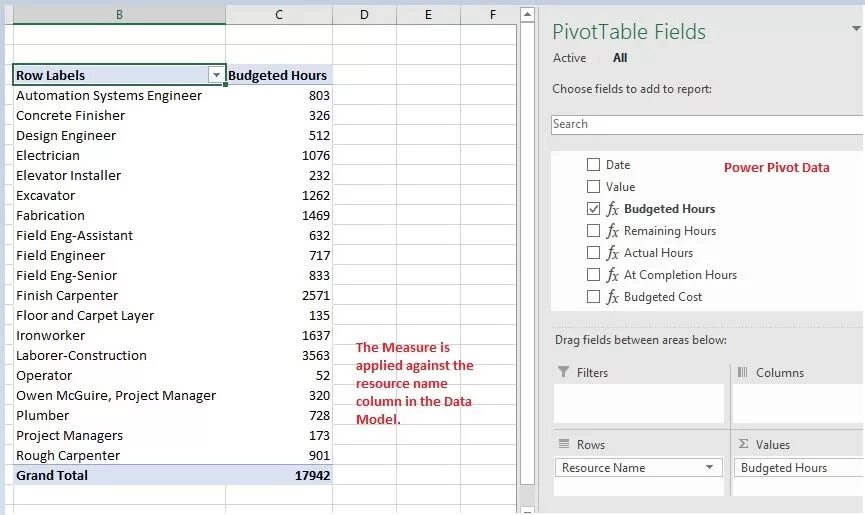Switch to the Active fields tab
This screenshot has width=865, height=515.
(x=569, y=58)
